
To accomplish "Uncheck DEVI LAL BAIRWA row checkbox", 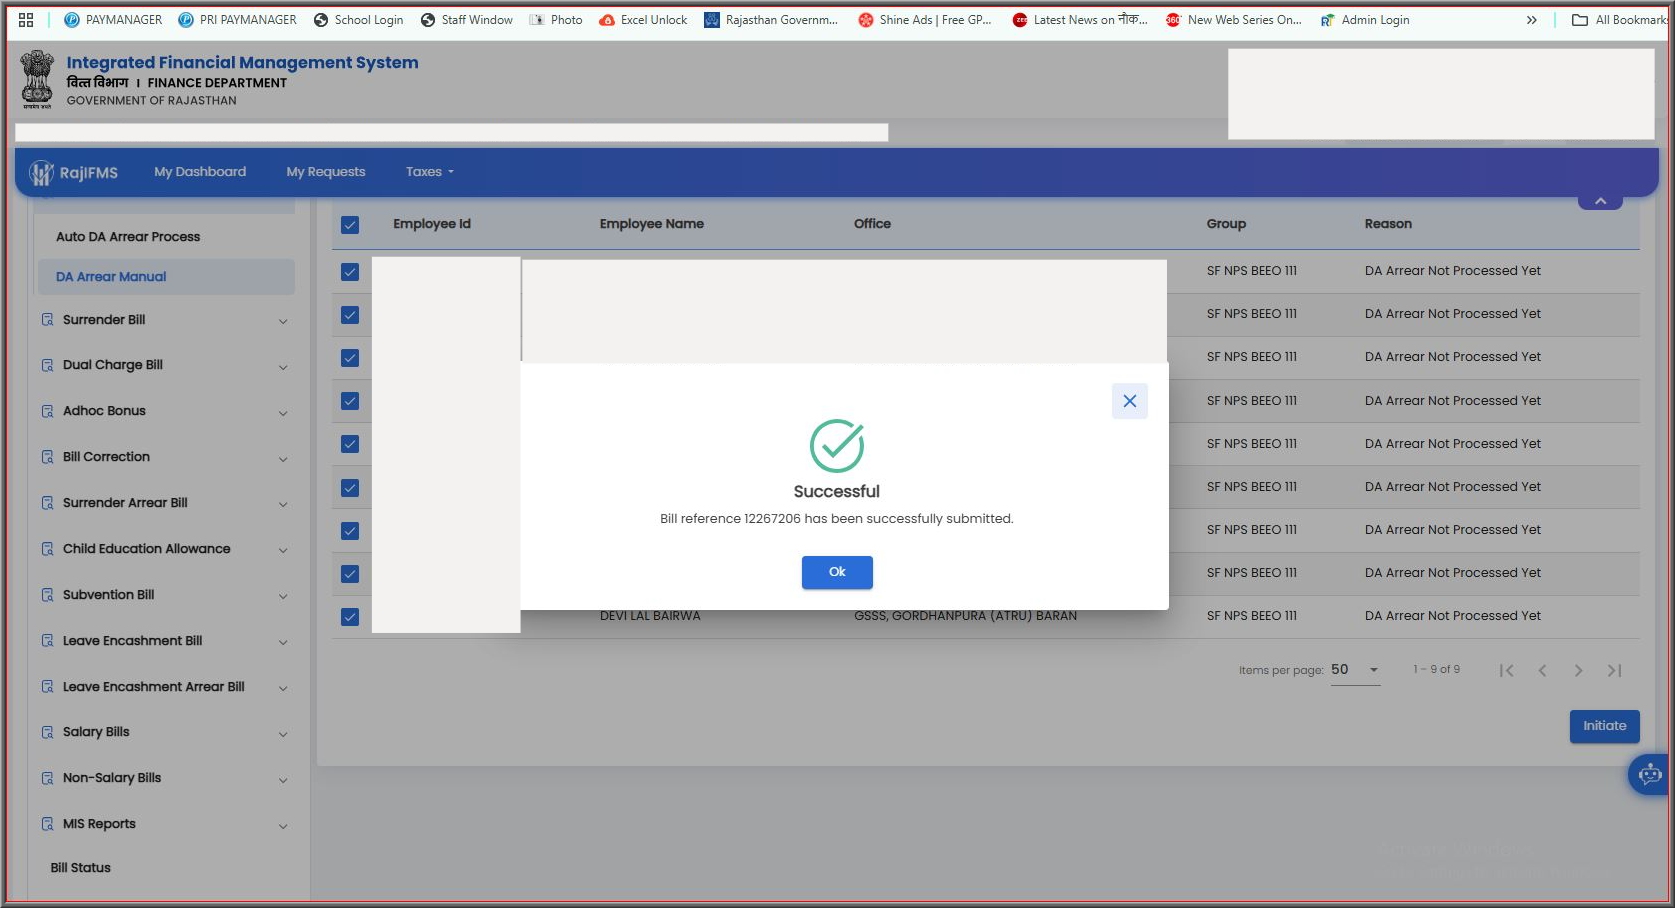I will click(350, 617).
